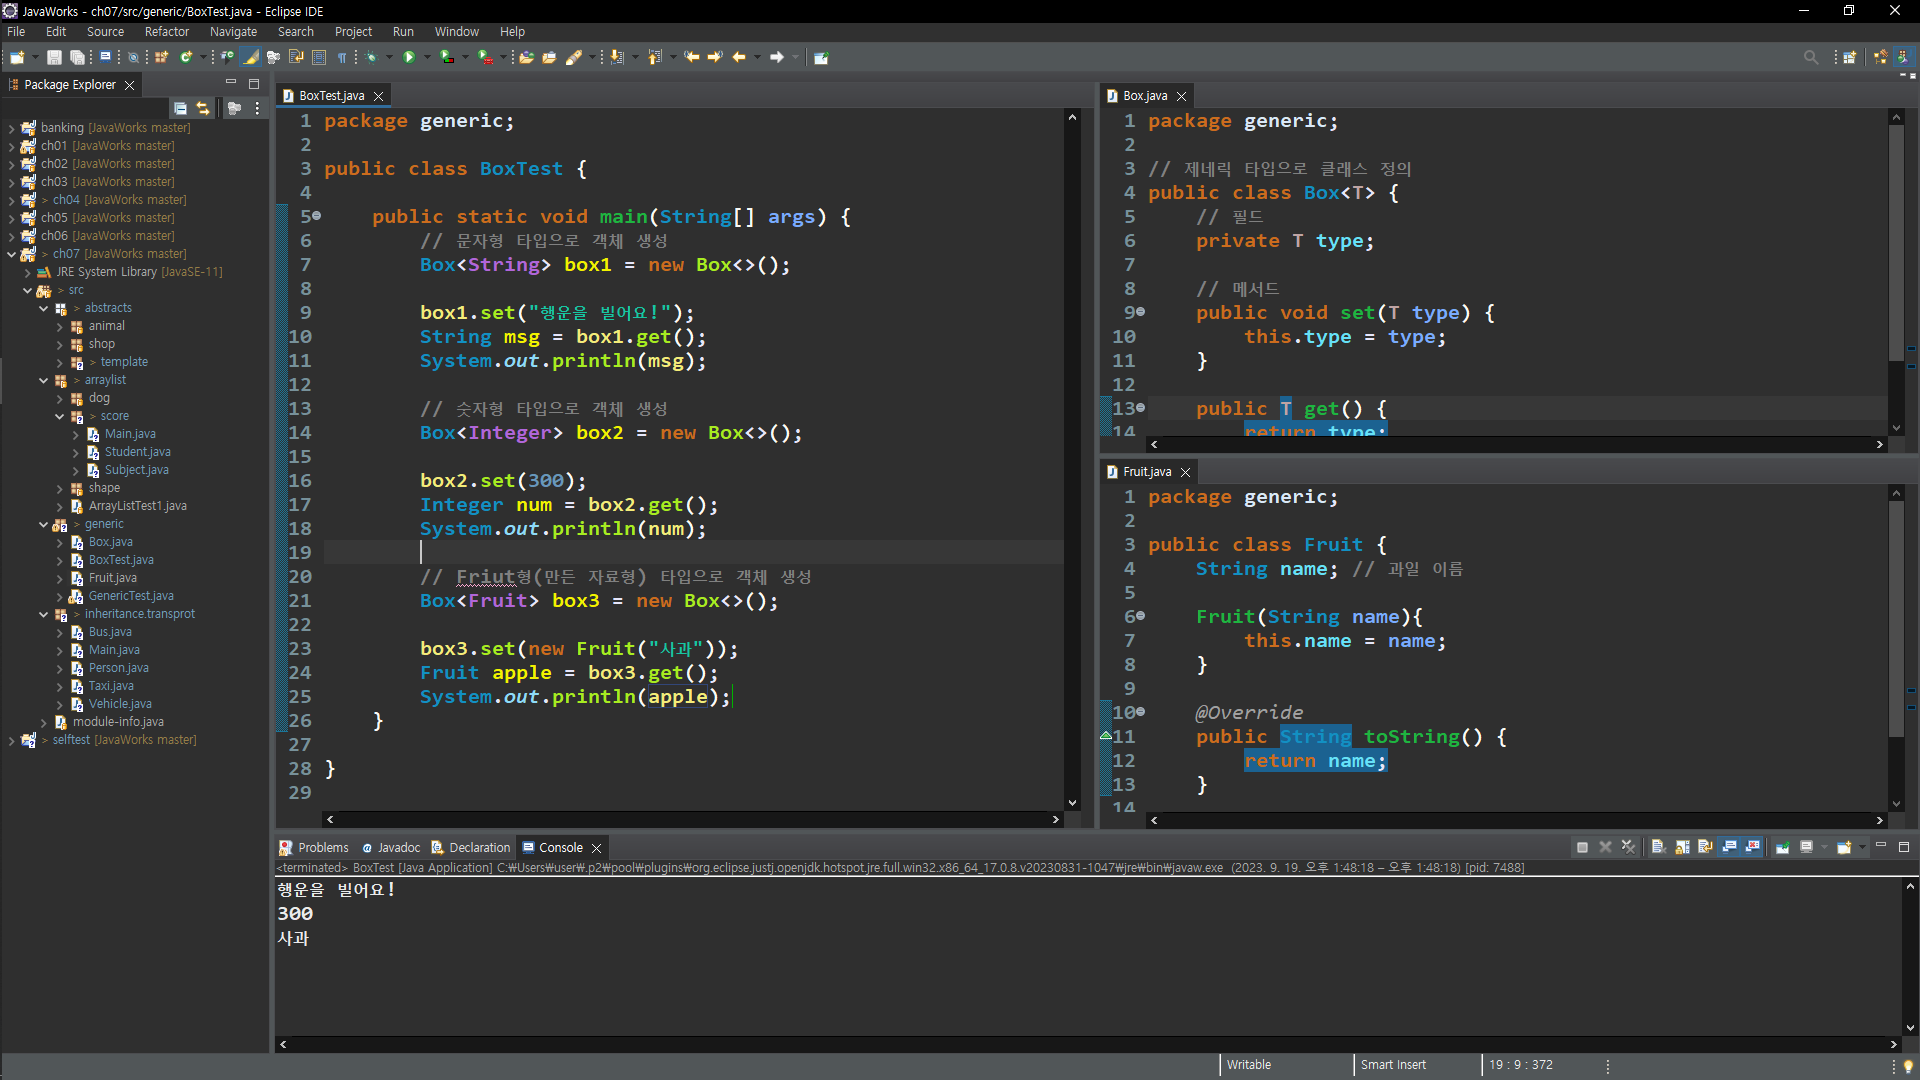
Task: Toggle Scroll Lock in the Console
Action: pos(1682,847)
